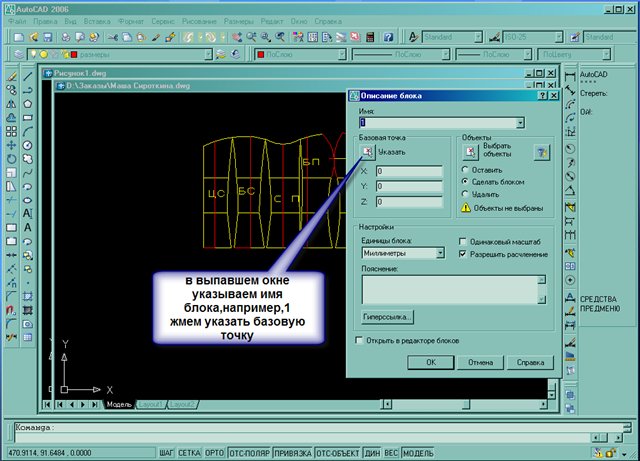Open the Единицы блока Миллиметры dropdown
Image resolution: width=640 pixels, height=461 pixels.
(441, 254)
